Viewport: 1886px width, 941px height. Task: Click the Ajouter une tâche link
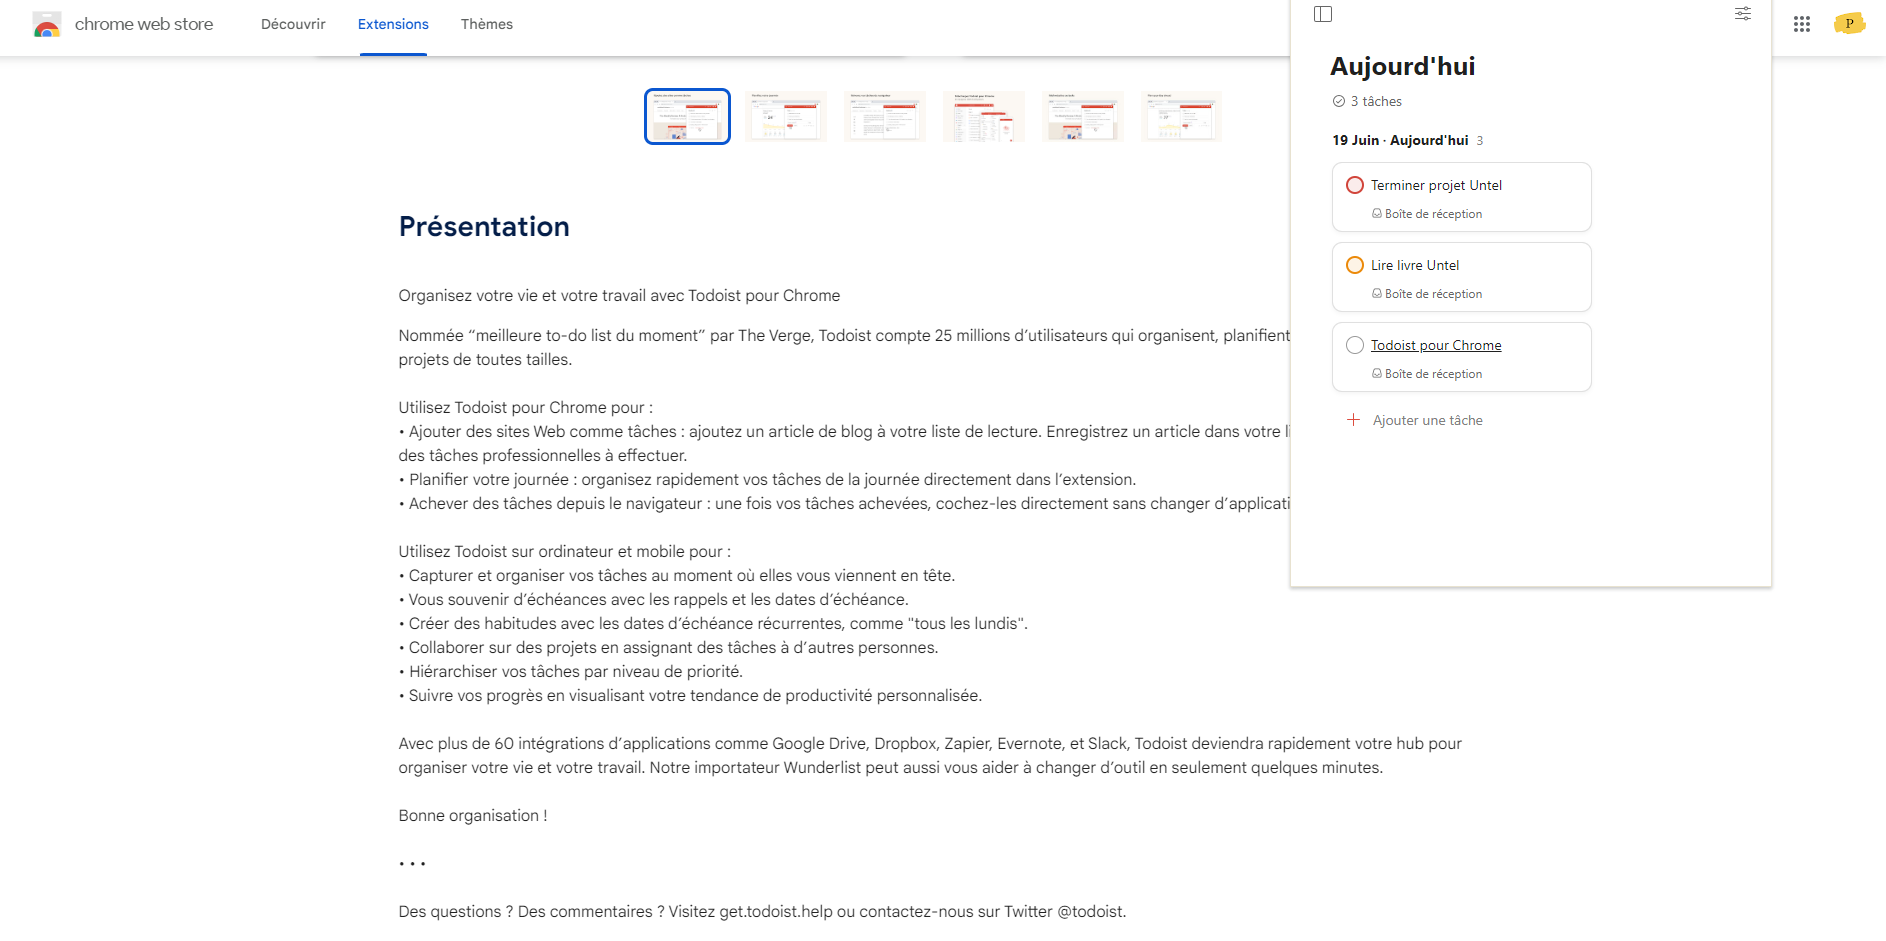click(x=1427, y=420)
